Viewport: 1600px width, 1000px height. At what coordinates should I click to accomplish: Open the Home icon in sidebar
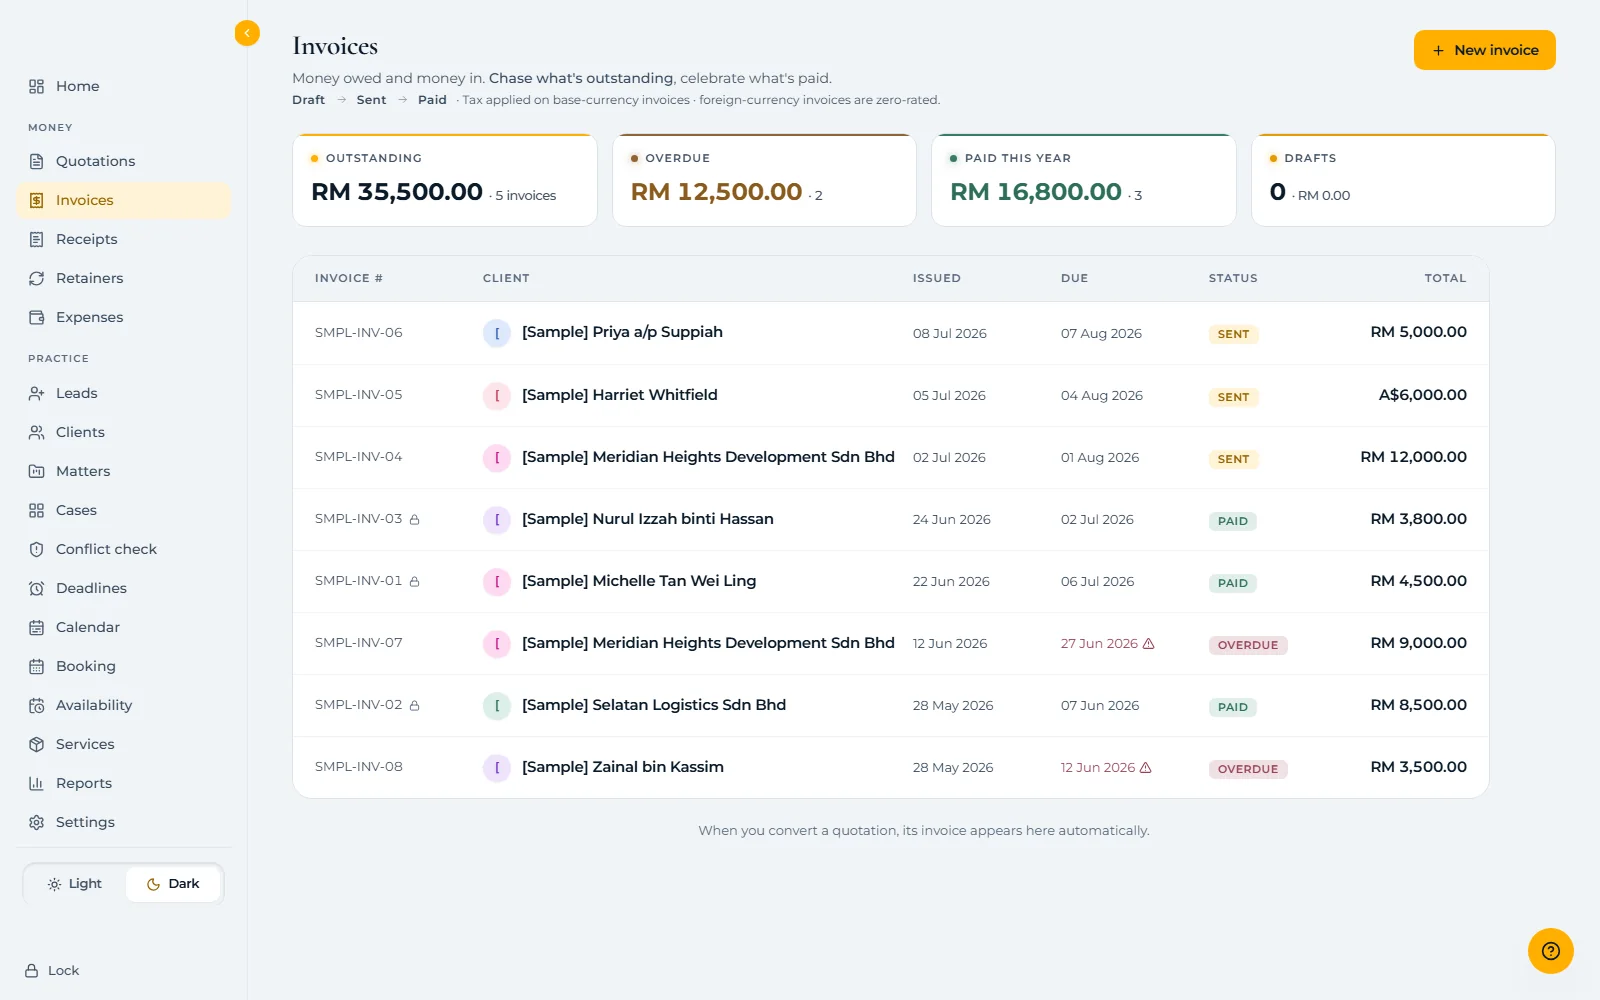[37, 86]
